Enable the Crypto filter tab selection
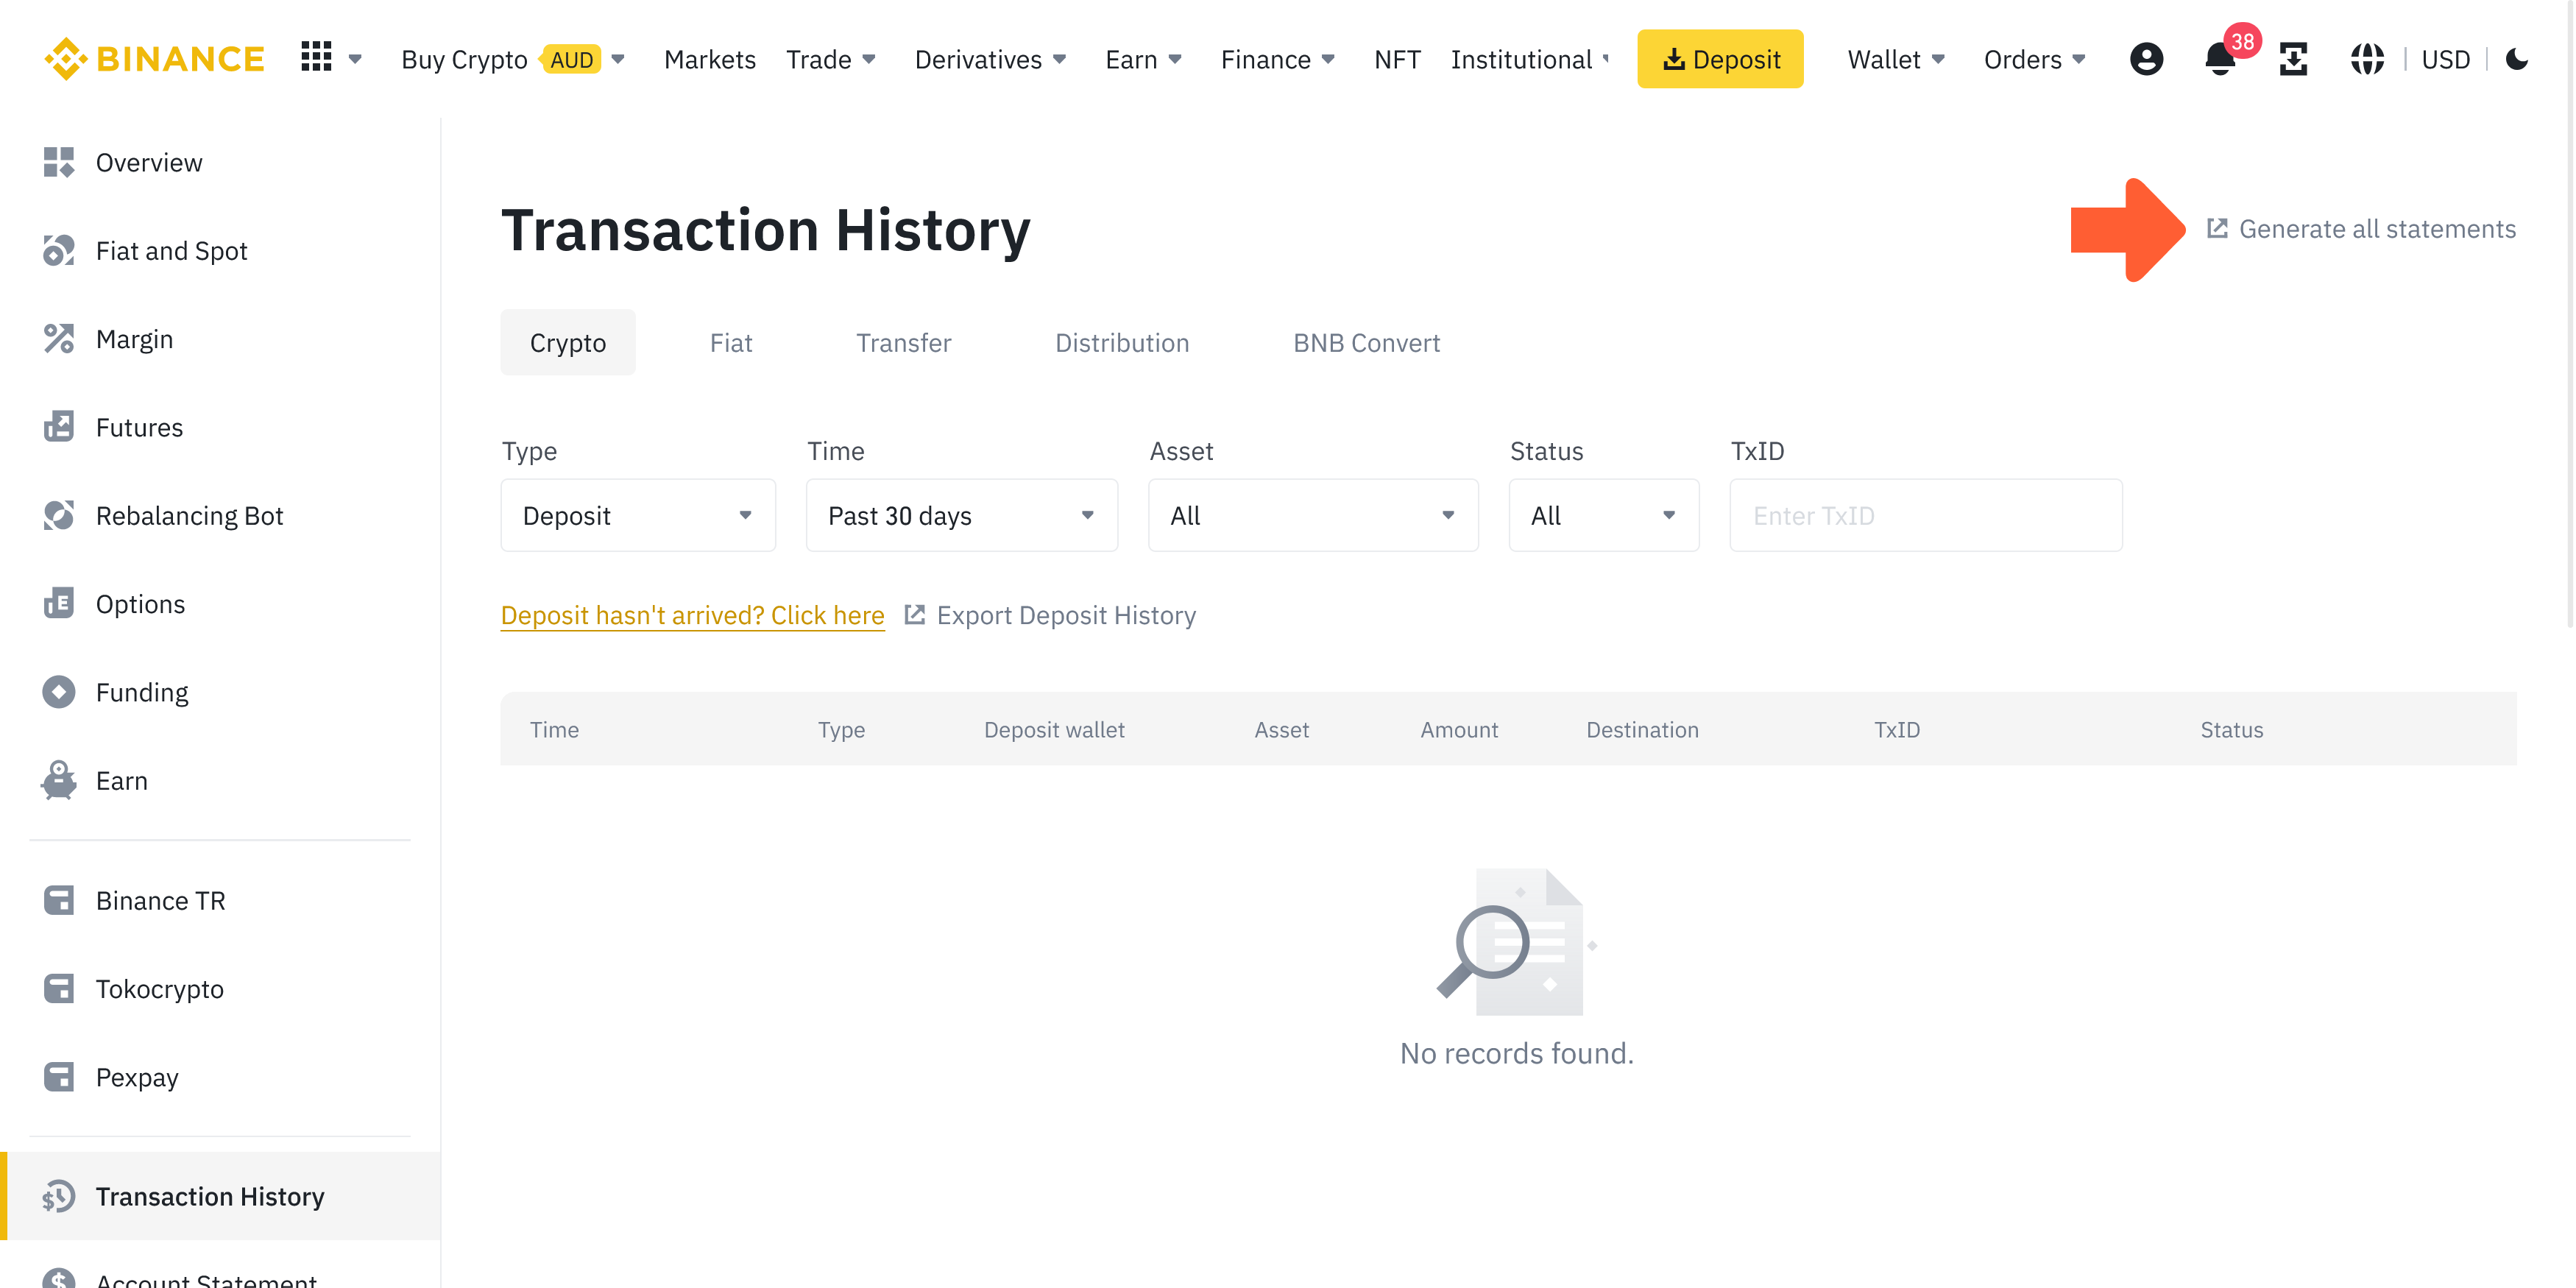The image size is (2576, 1288). coord(567,342)
